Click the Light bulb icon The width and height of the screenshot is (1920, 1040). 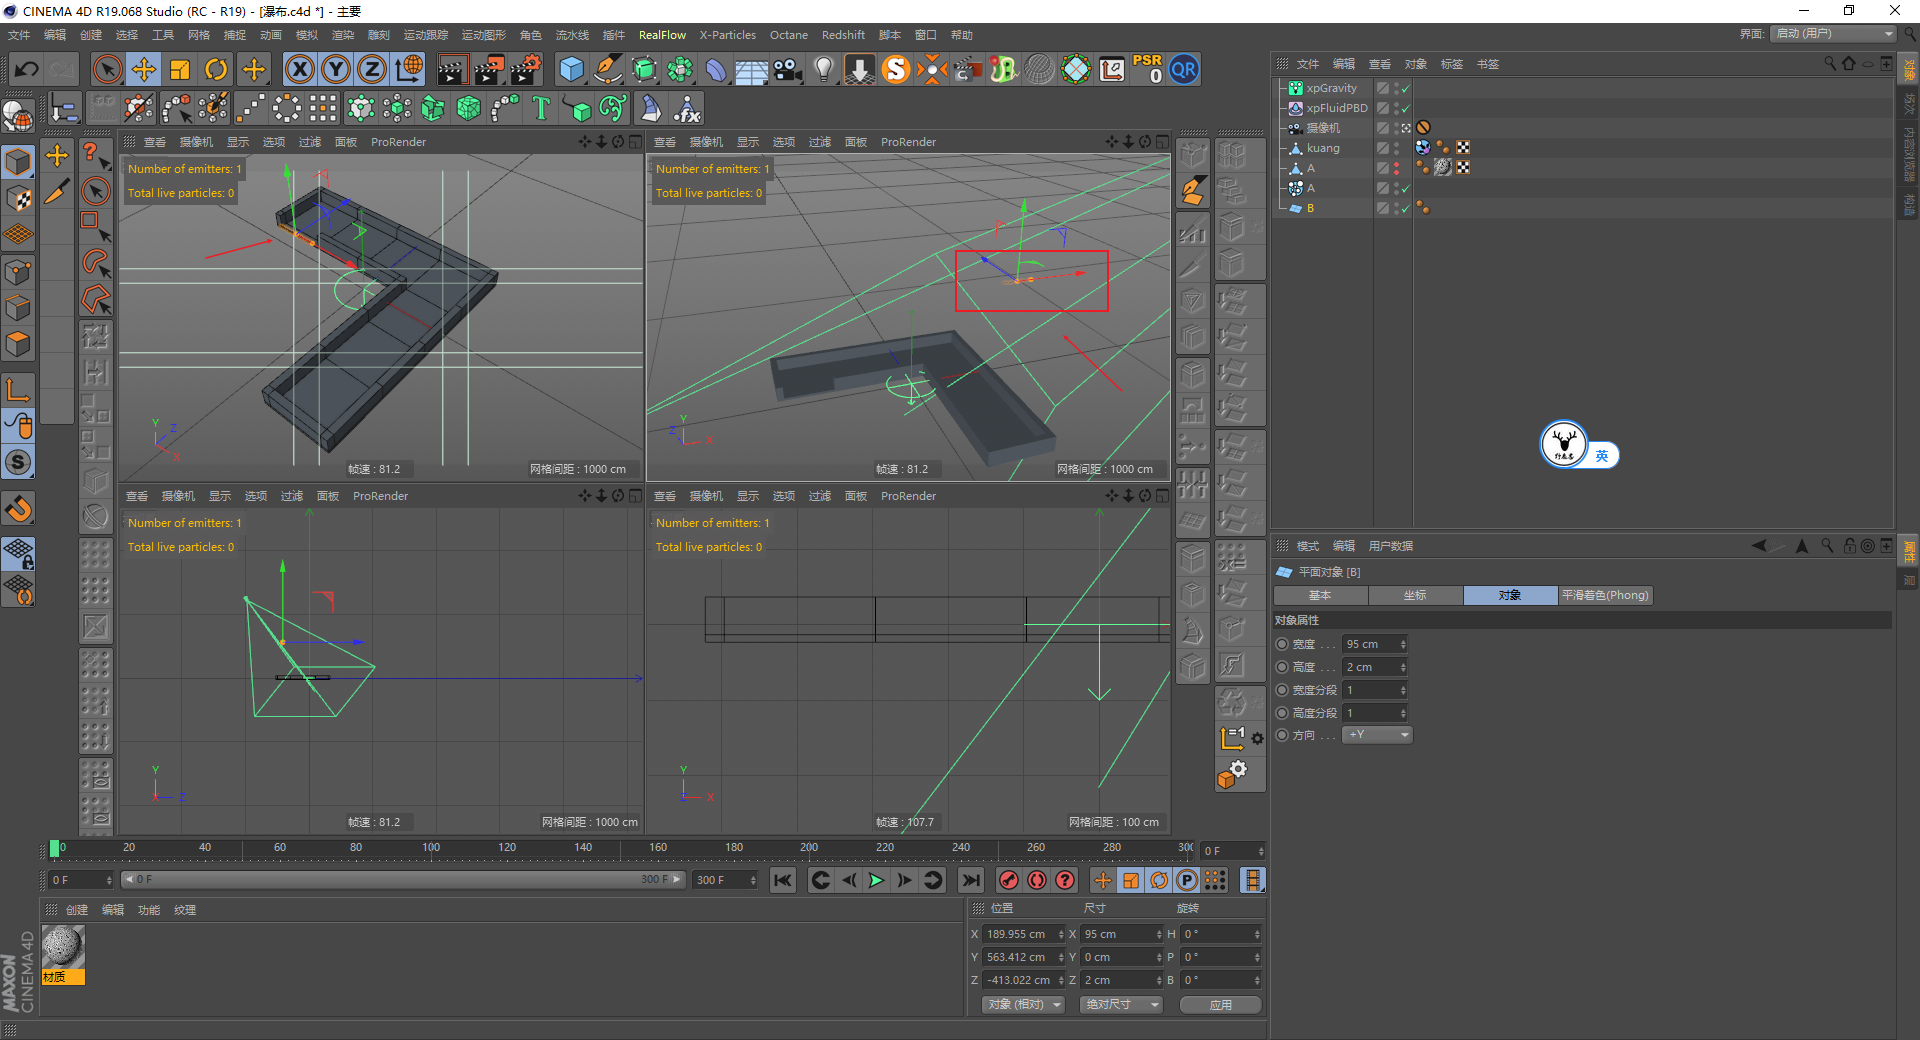click(824, 69)
